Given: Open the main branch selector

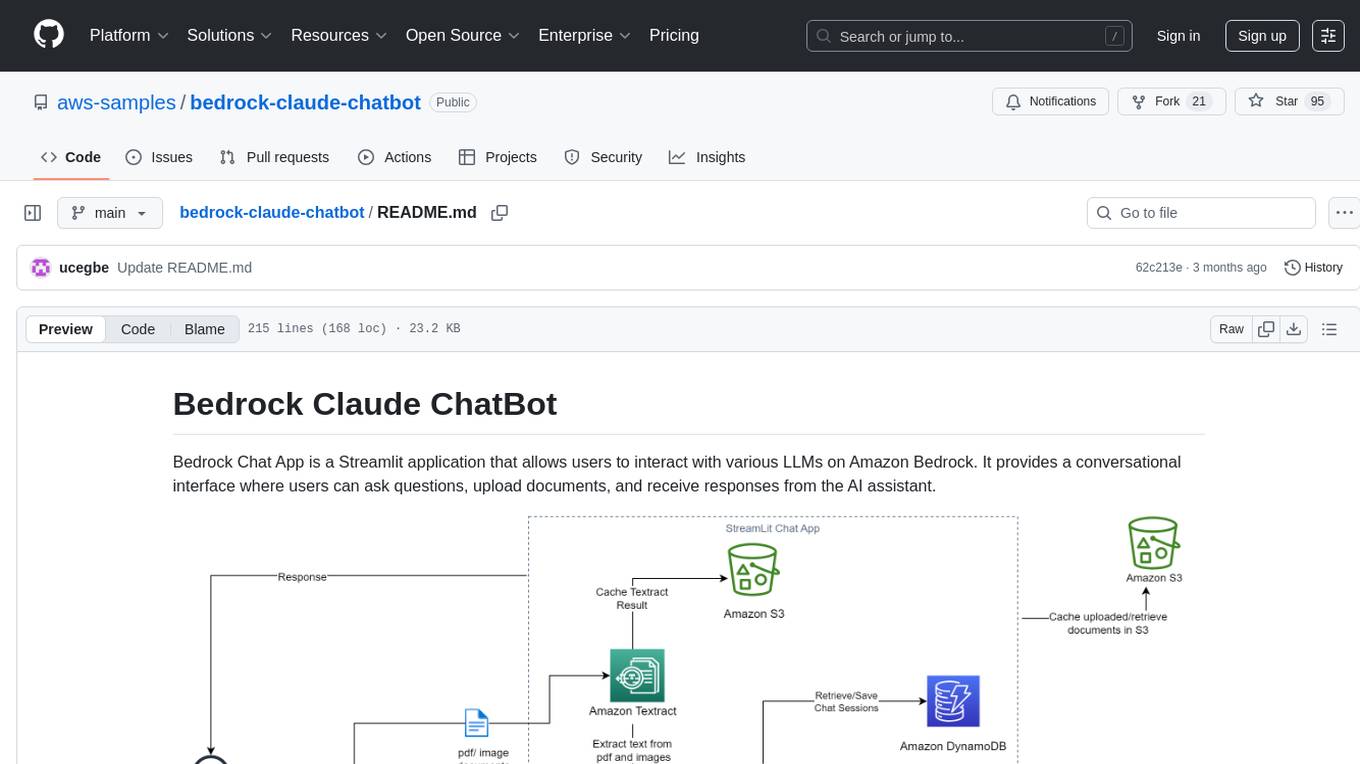Looking at the screenshot, I should tap(110, 213).
